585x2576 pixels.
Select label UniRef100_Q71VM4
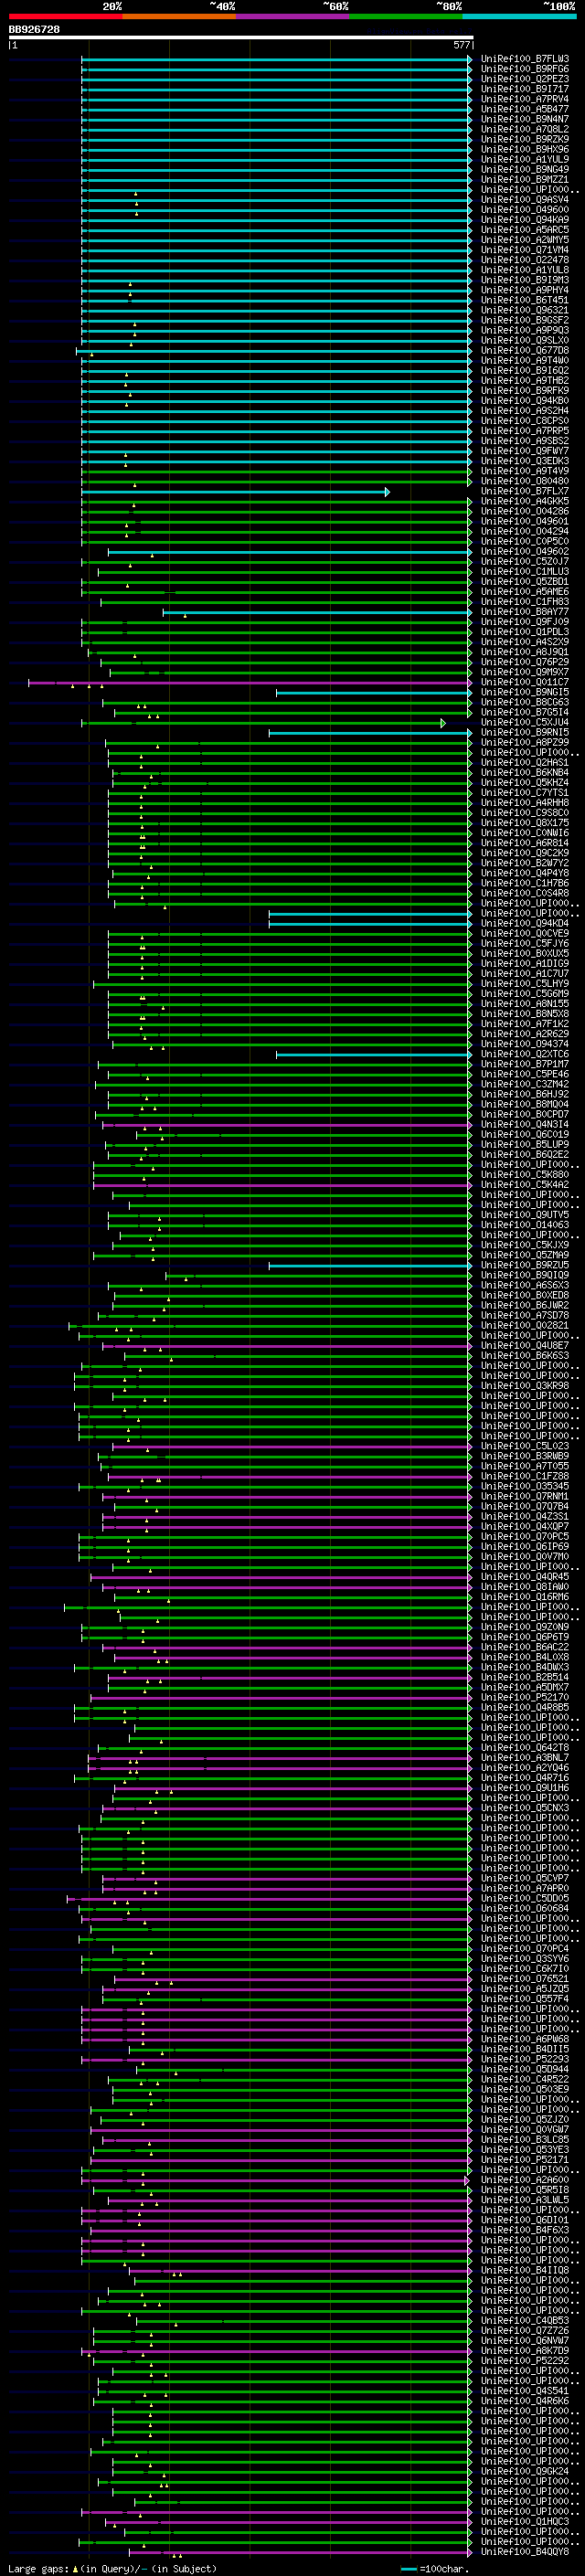click(x=525, y=250)
